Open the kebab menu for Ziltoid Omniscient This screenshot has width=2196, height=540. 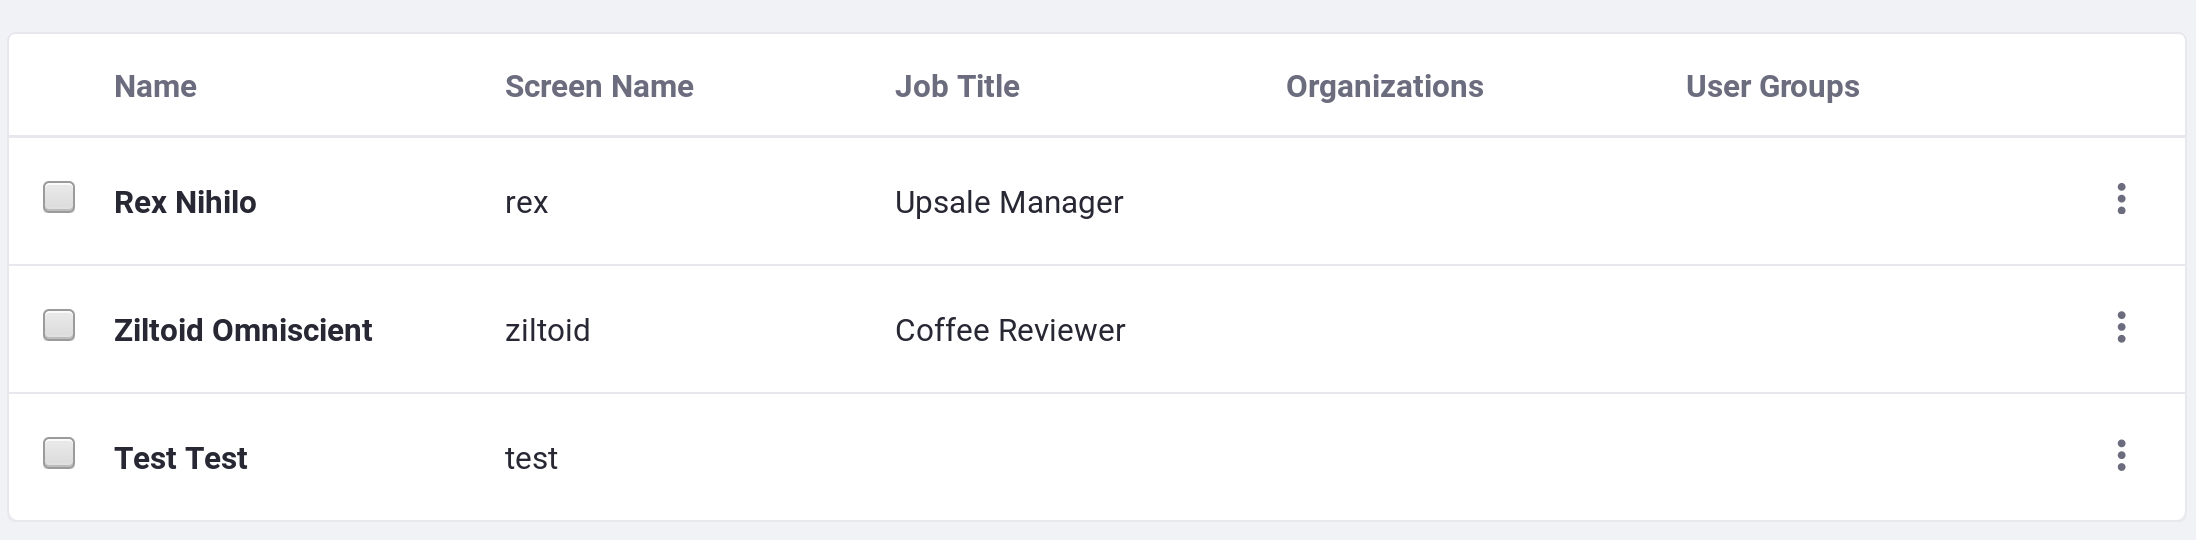pyautogui.click(x=2120, y=327)
